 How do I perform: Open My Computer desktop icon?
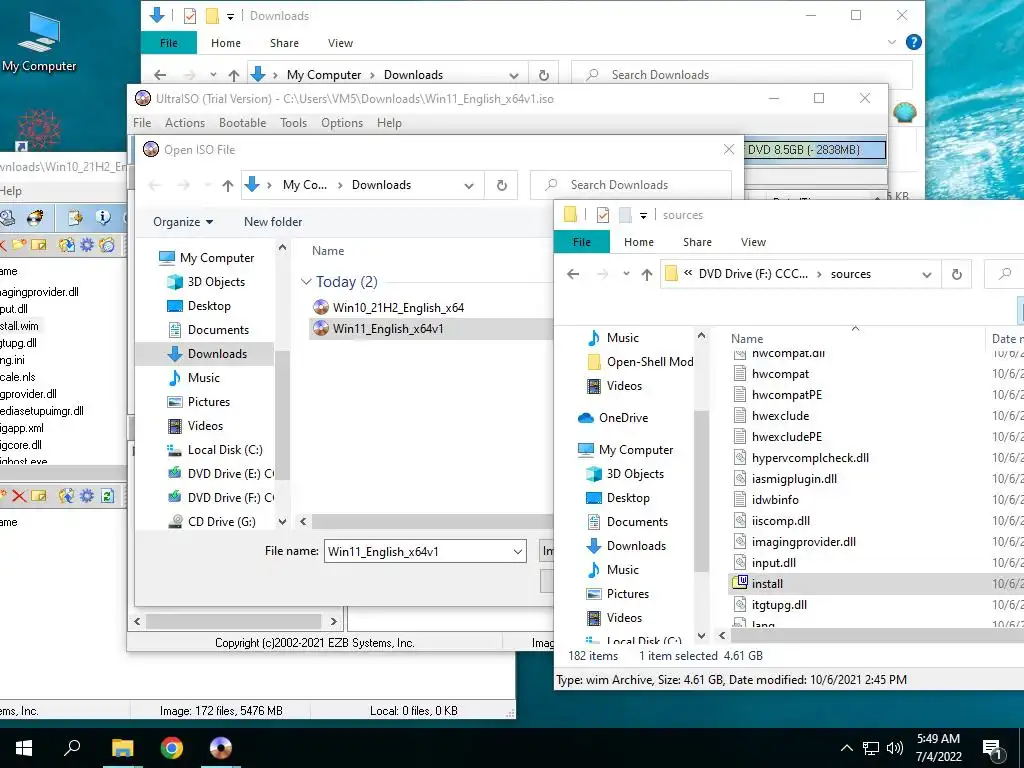[39, 42]
